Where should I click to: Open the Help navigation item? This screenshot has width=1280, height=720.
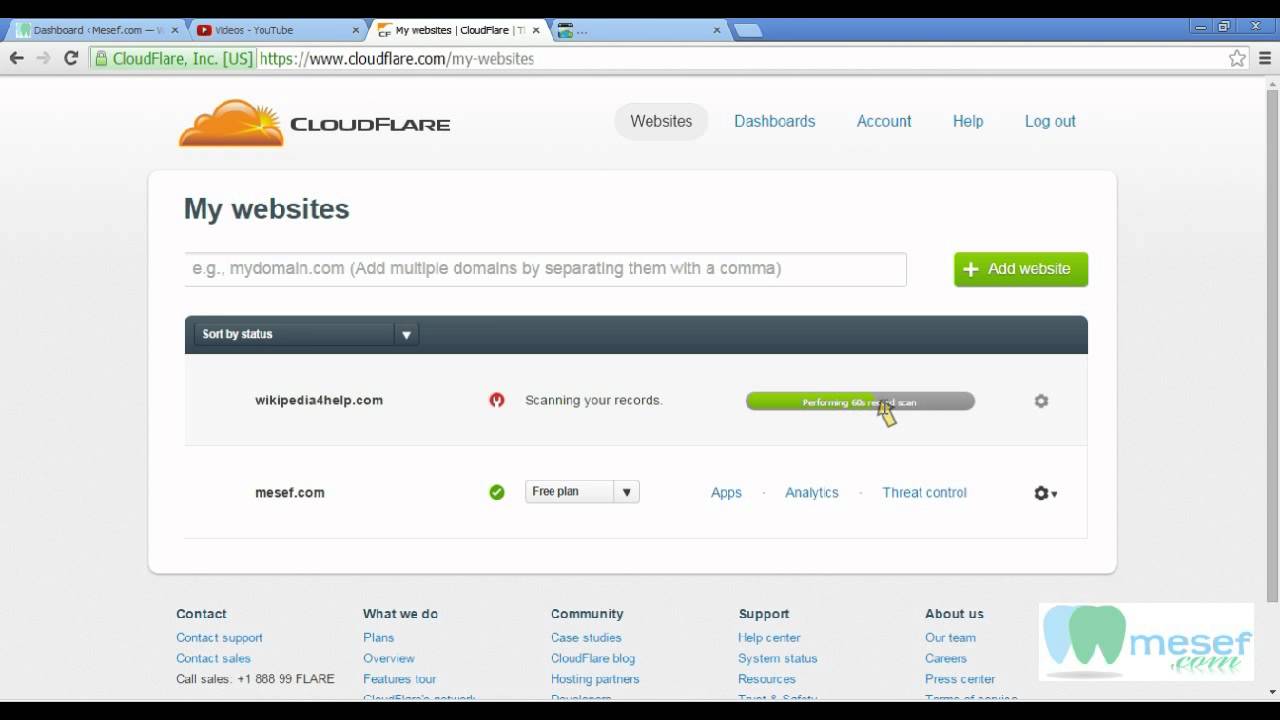968,121
